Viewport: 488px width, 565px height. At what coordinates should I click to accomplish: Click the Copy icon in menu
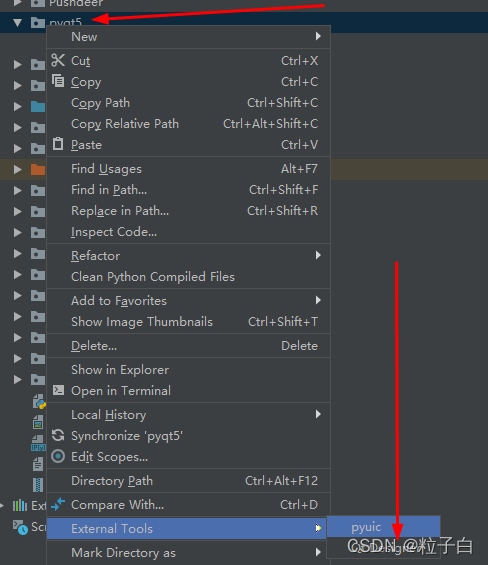58,81
